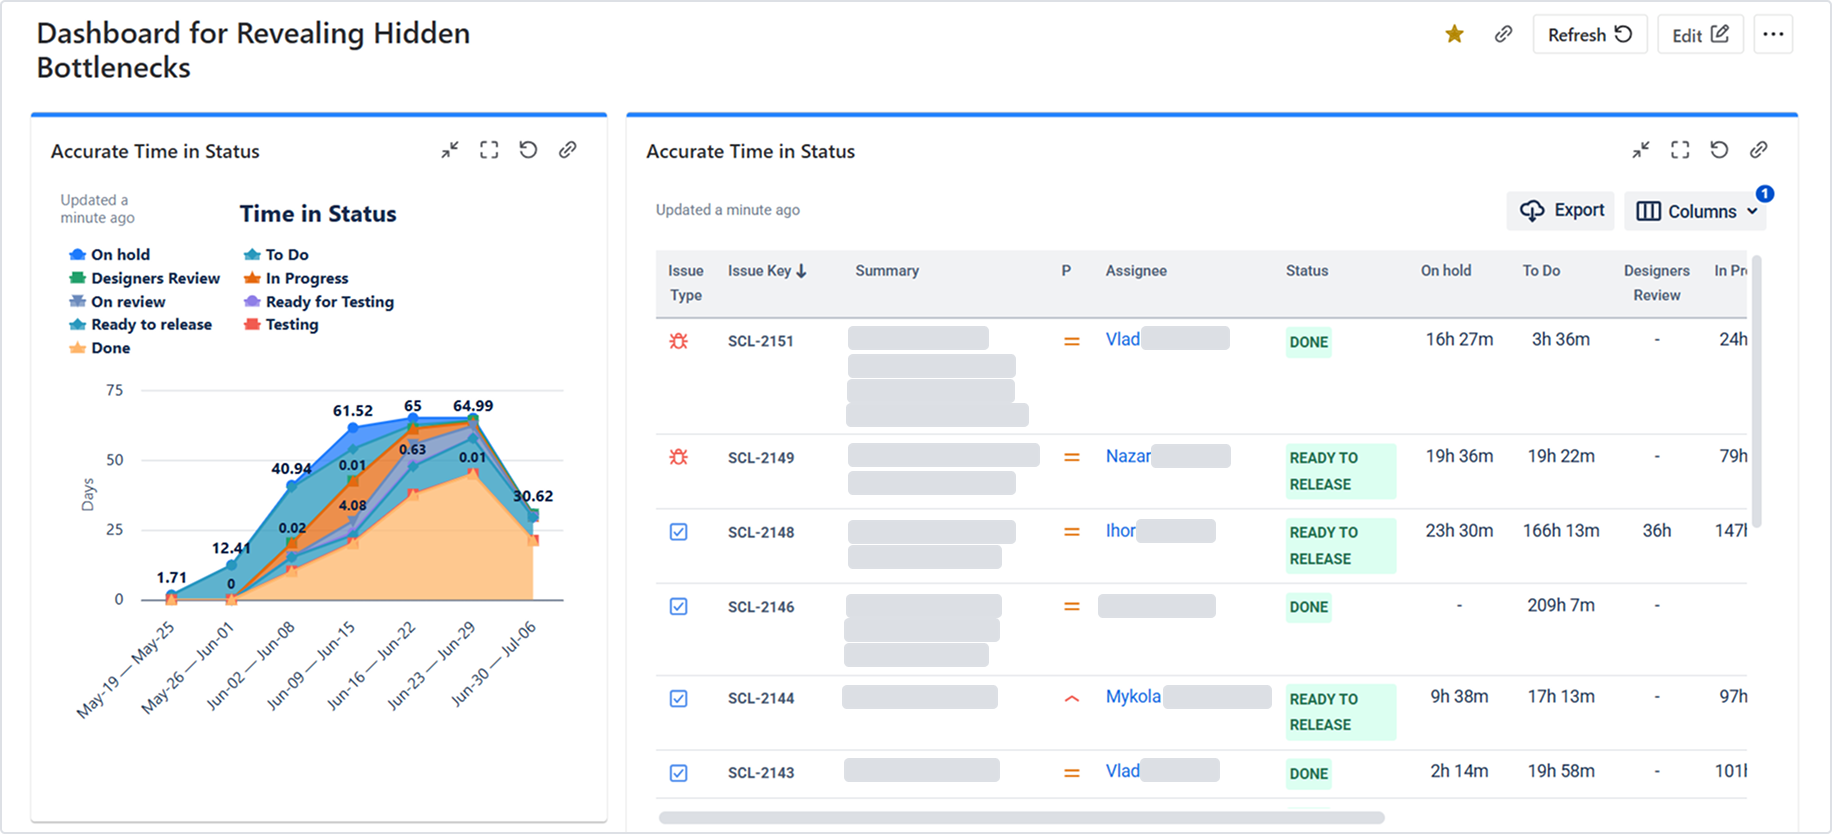
Task: Copy link of the right table gadget
Action: (1758, 150)
